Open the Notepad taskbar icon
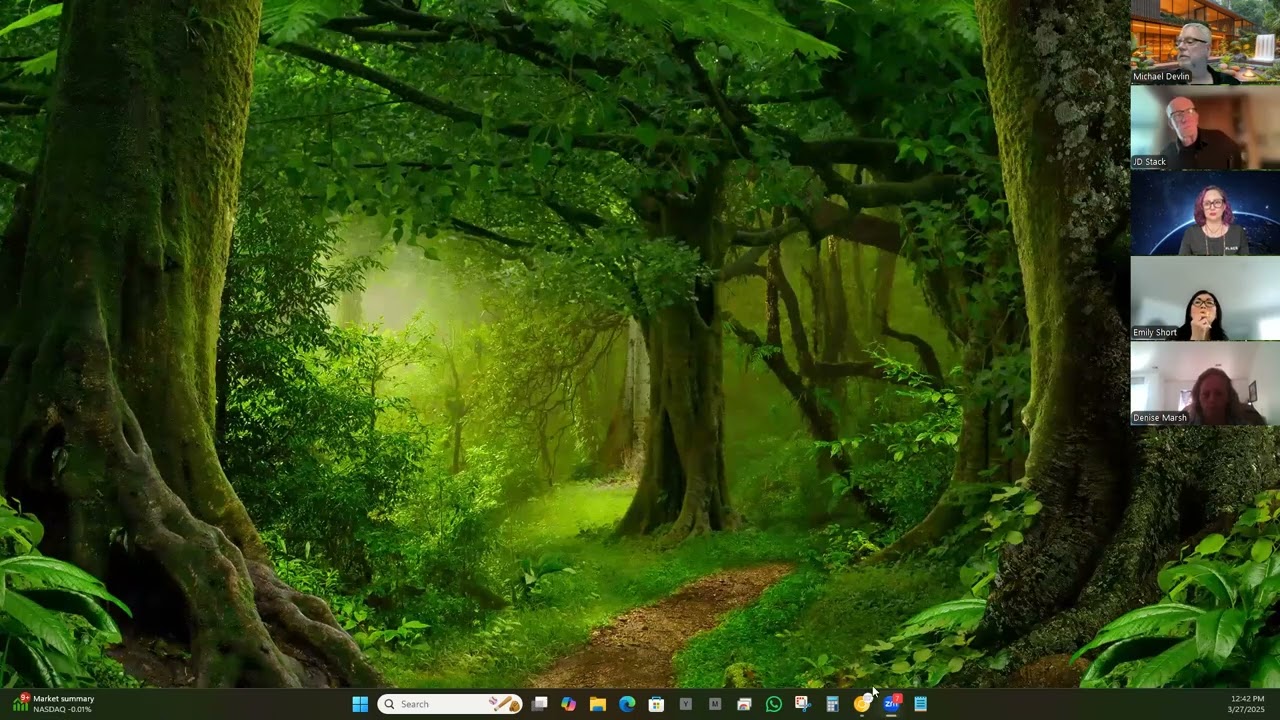The image size is (1280, 720). click(x=920, y=704)
